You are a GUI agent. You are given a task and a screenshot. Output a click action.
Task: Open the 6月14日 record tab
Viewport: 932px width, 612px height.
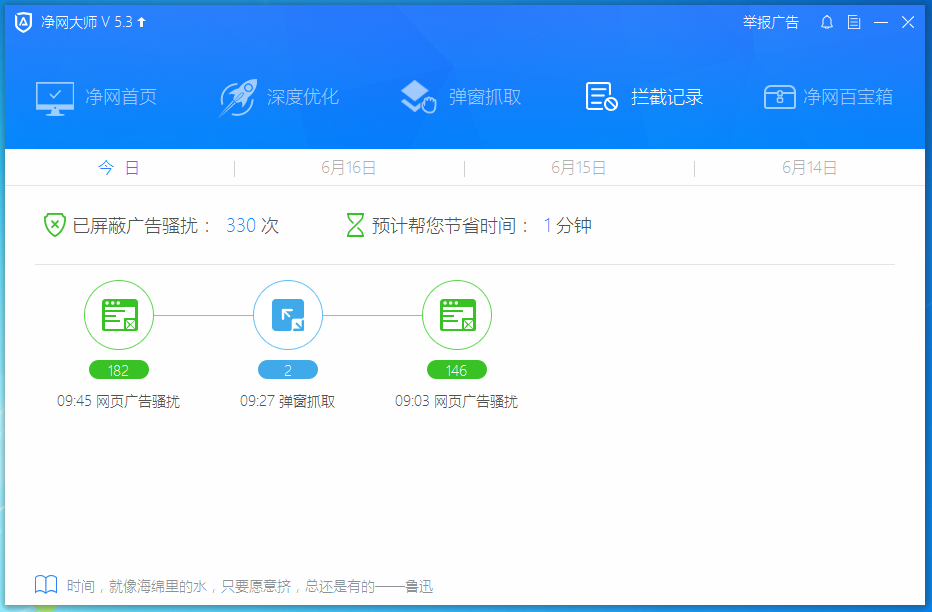tap(808, 167)
